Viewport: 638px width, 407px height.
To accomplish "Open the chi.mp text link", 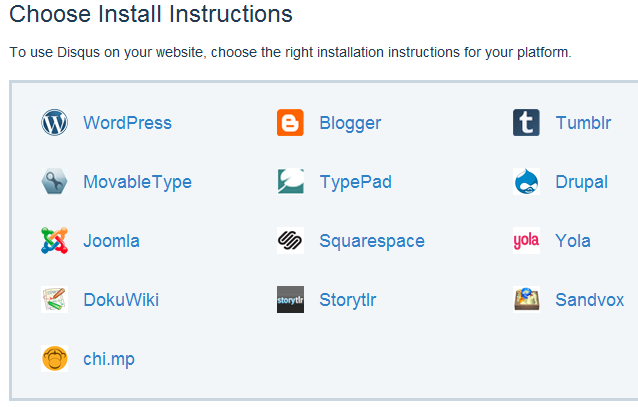I will (109, 360).
